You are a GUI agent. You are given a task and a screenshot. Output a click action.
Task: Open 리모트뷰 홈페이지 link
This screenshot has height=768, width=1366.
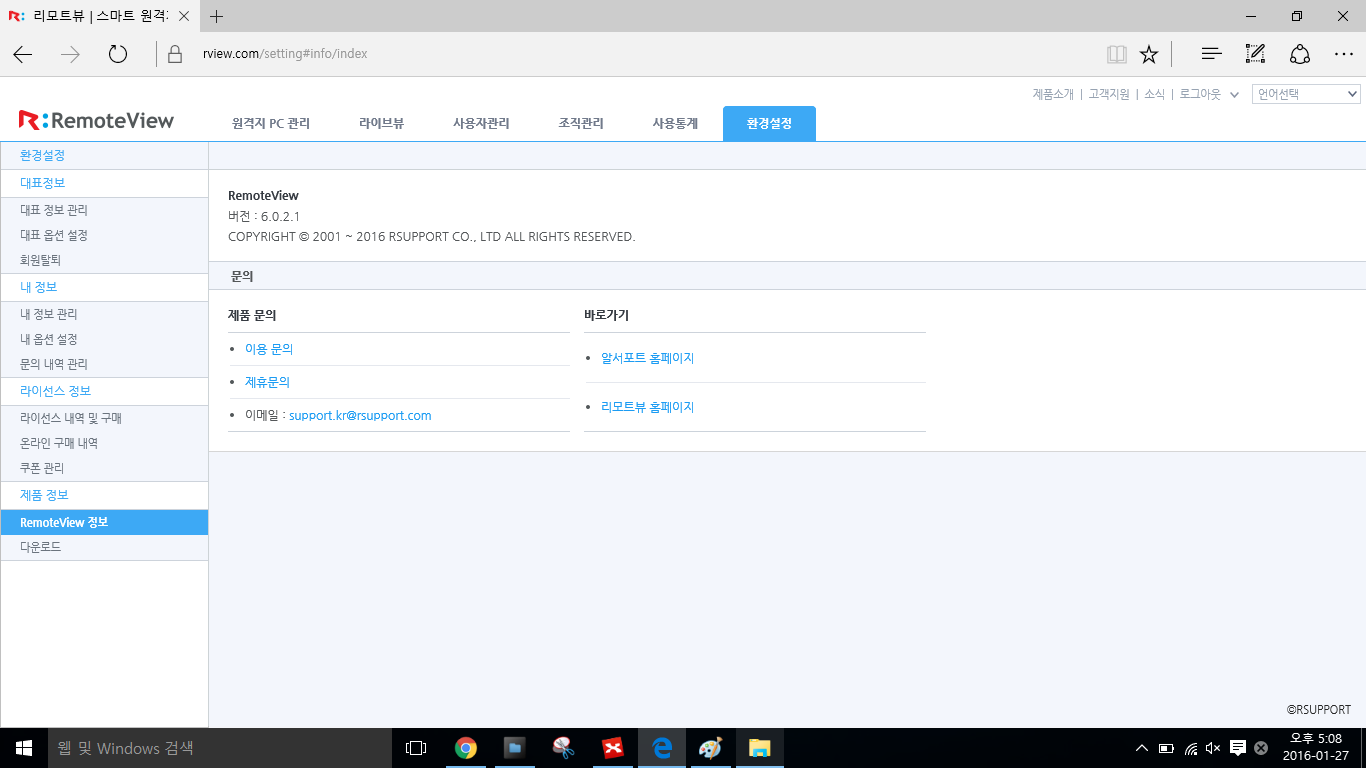tap(647, 407)
